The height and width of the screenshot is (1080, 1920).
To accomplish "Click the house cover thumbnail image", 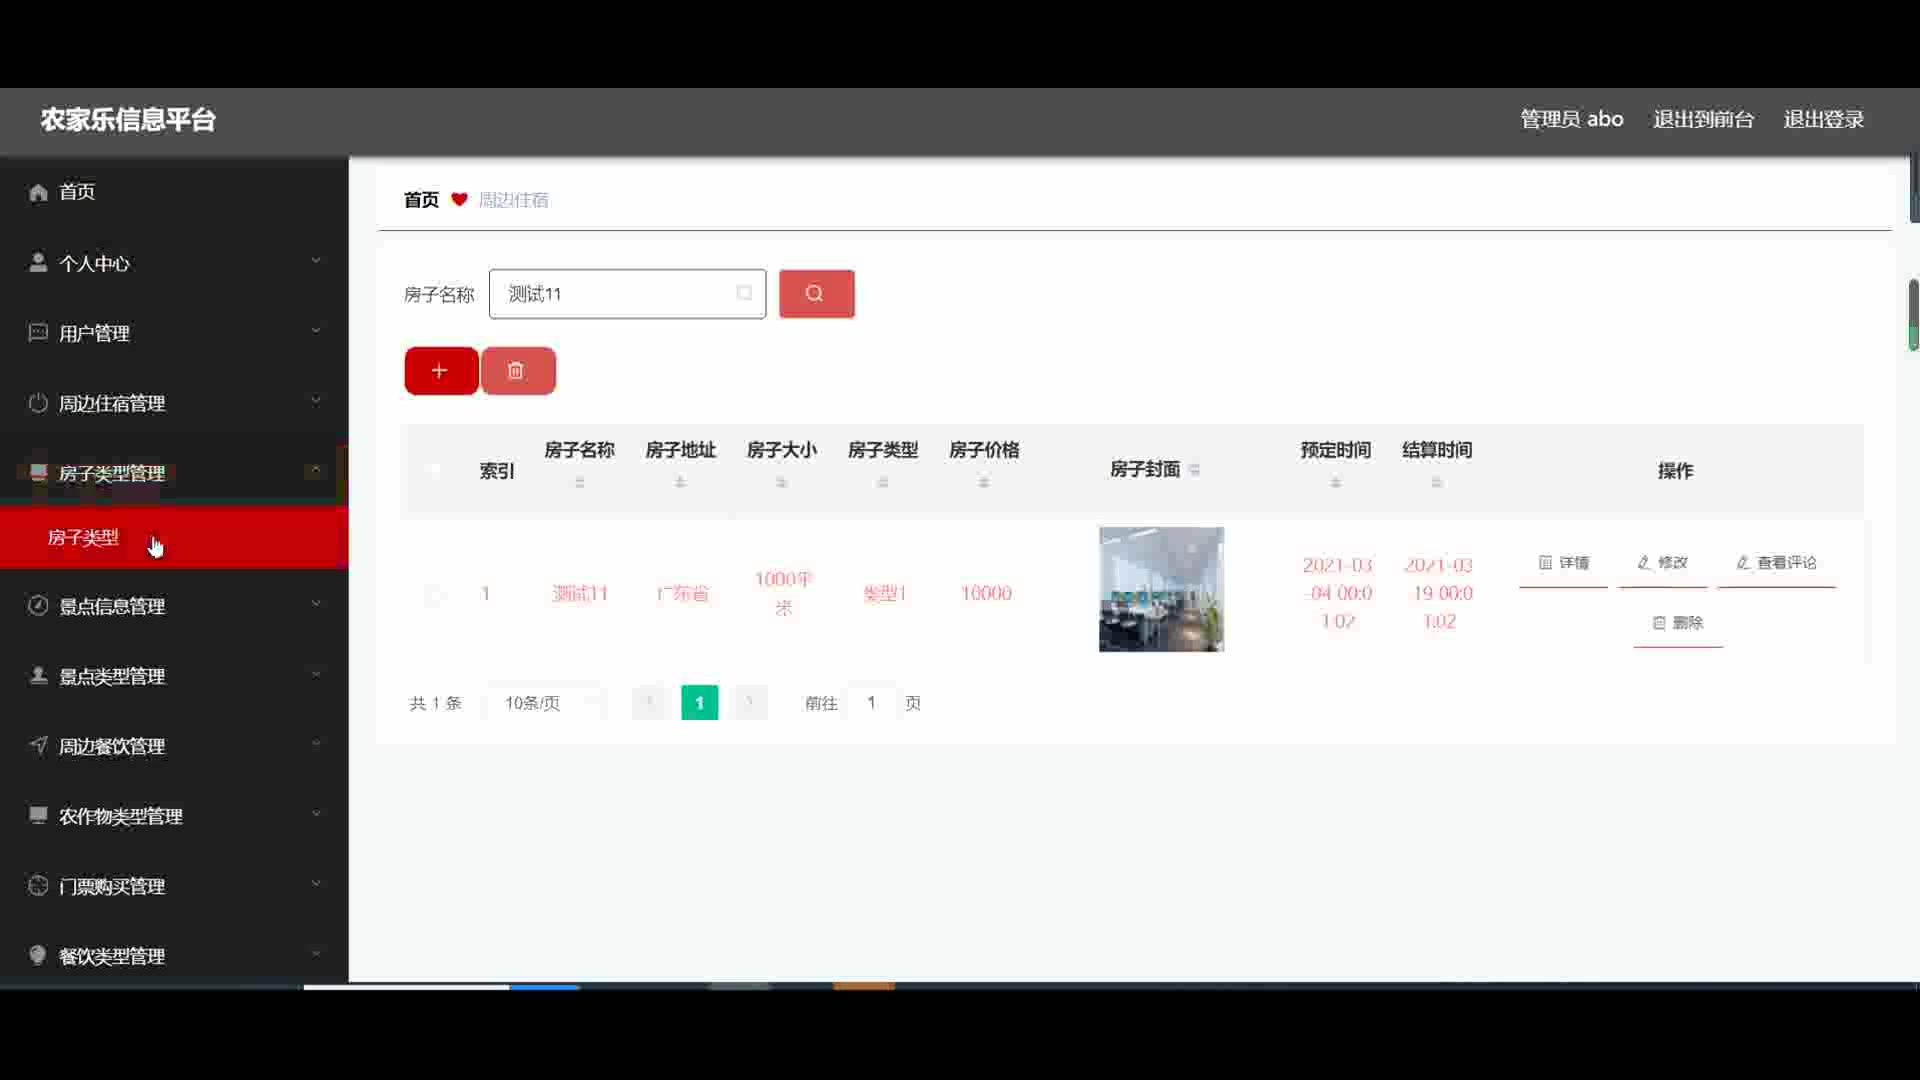I will click(x=1161, y=590).
